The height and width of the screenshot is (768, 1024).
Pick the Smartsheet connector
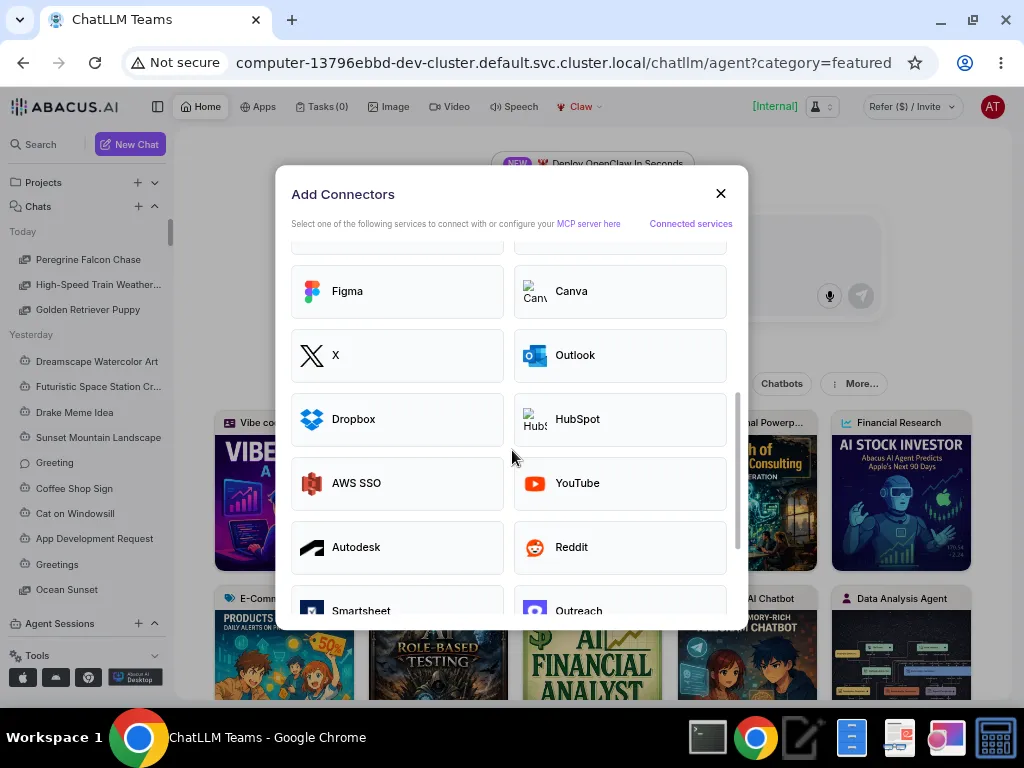coord(397,600)
